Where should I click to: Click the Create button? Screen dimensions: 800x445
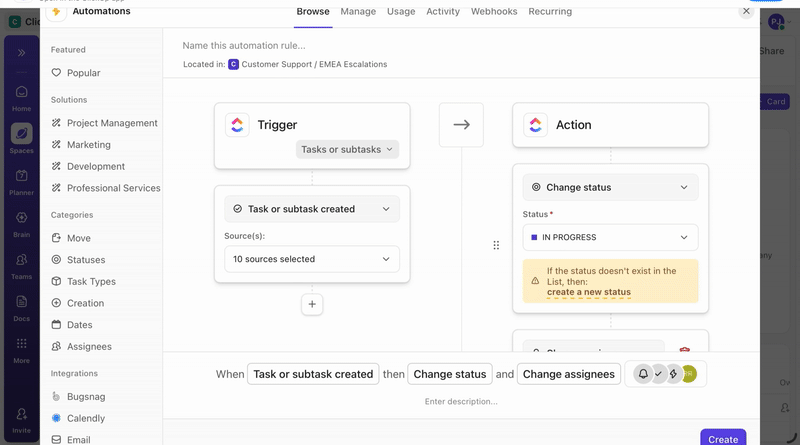[722, 438]
